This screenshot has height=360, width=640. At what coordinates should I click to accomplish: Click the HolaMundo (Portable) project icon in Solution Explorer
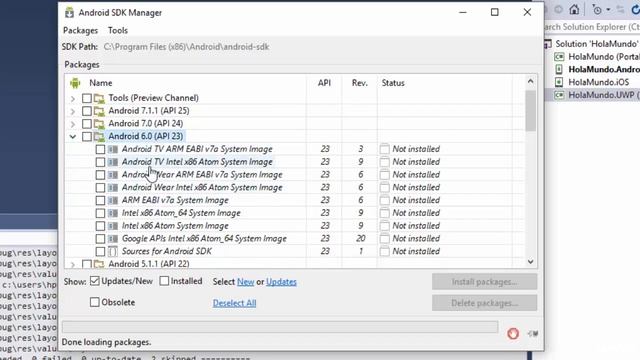pyautogui.click(x=559, y=57)
